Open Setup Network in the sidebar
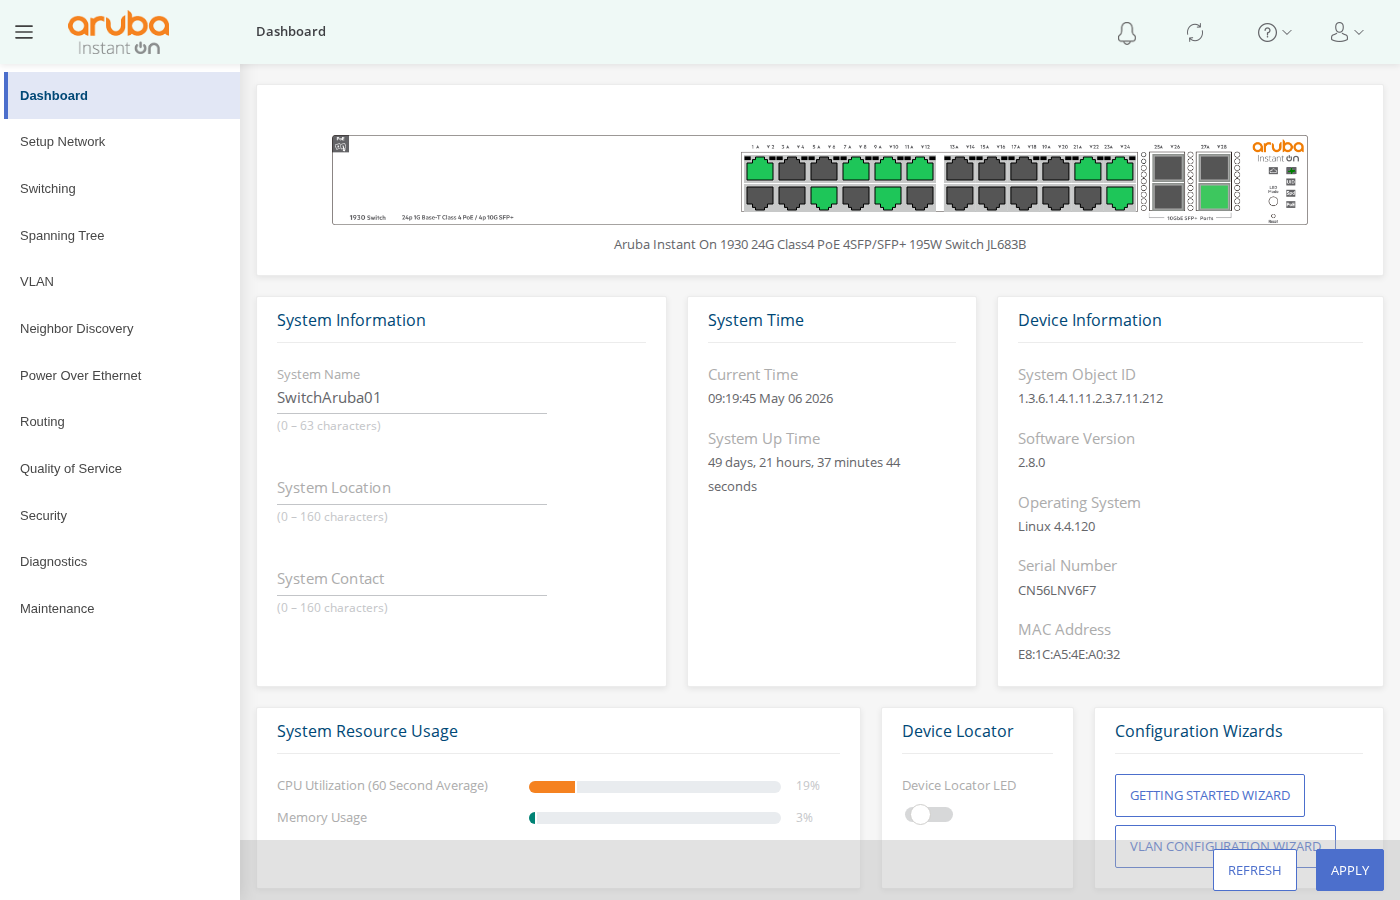 [x=122, y=142]
